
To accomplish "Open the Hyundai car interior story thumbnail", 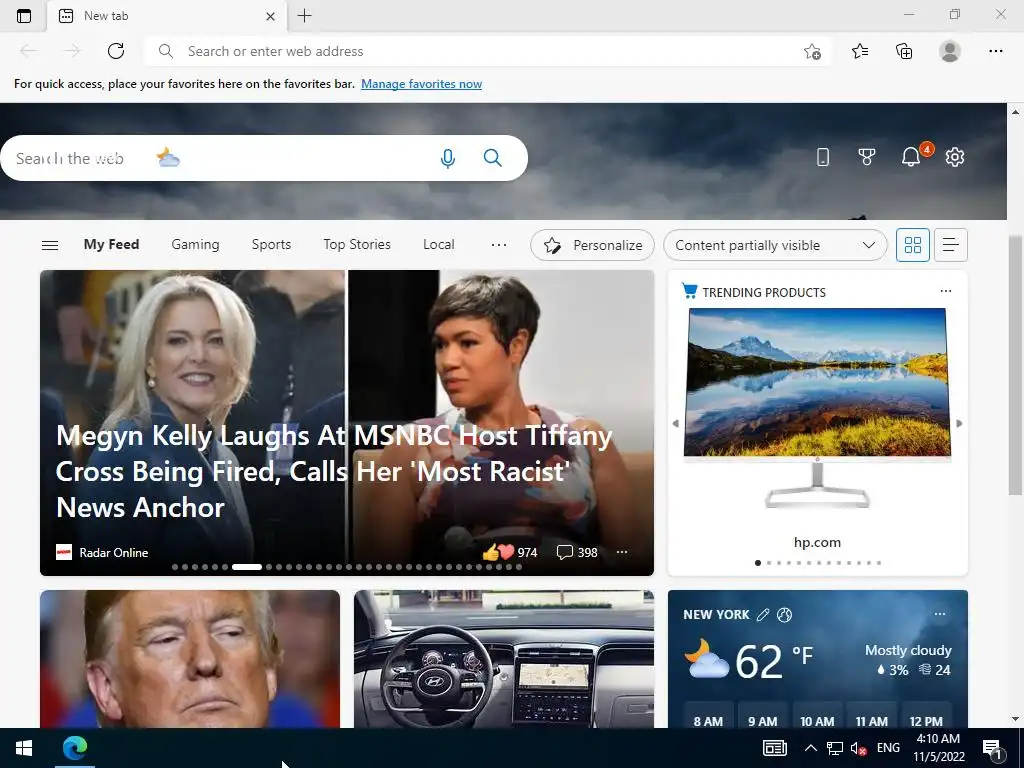I will tap(504, 659).
